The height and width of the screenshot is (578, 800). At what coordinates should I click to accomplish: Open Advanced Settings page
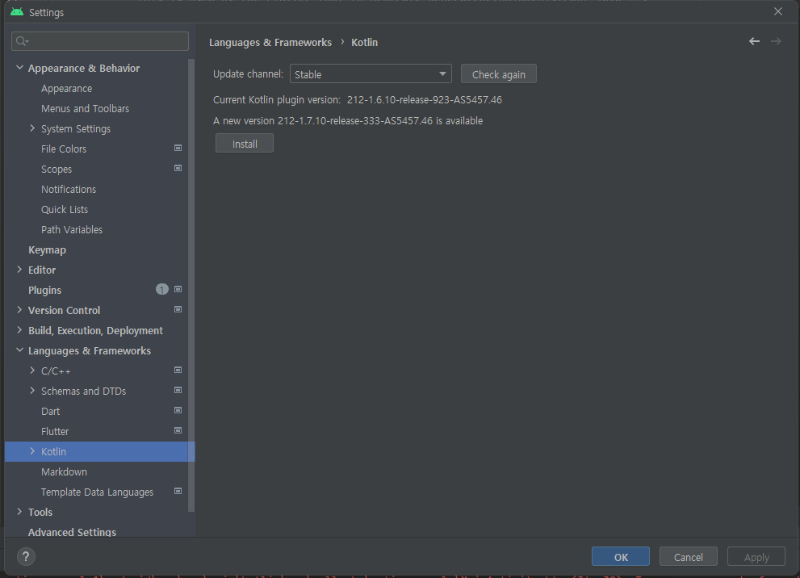coord(72,532)
